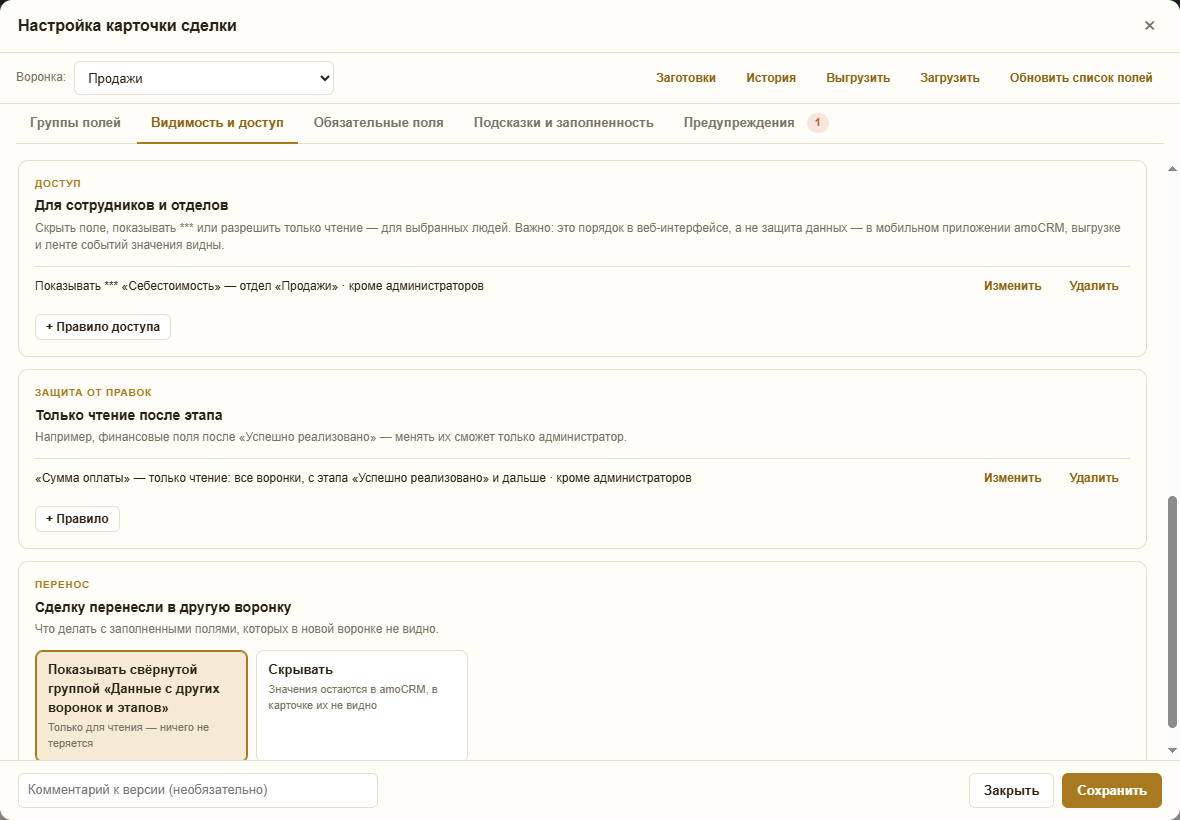Click the Выгрузить link
The image size is (1180, 820).
[858, 78]
